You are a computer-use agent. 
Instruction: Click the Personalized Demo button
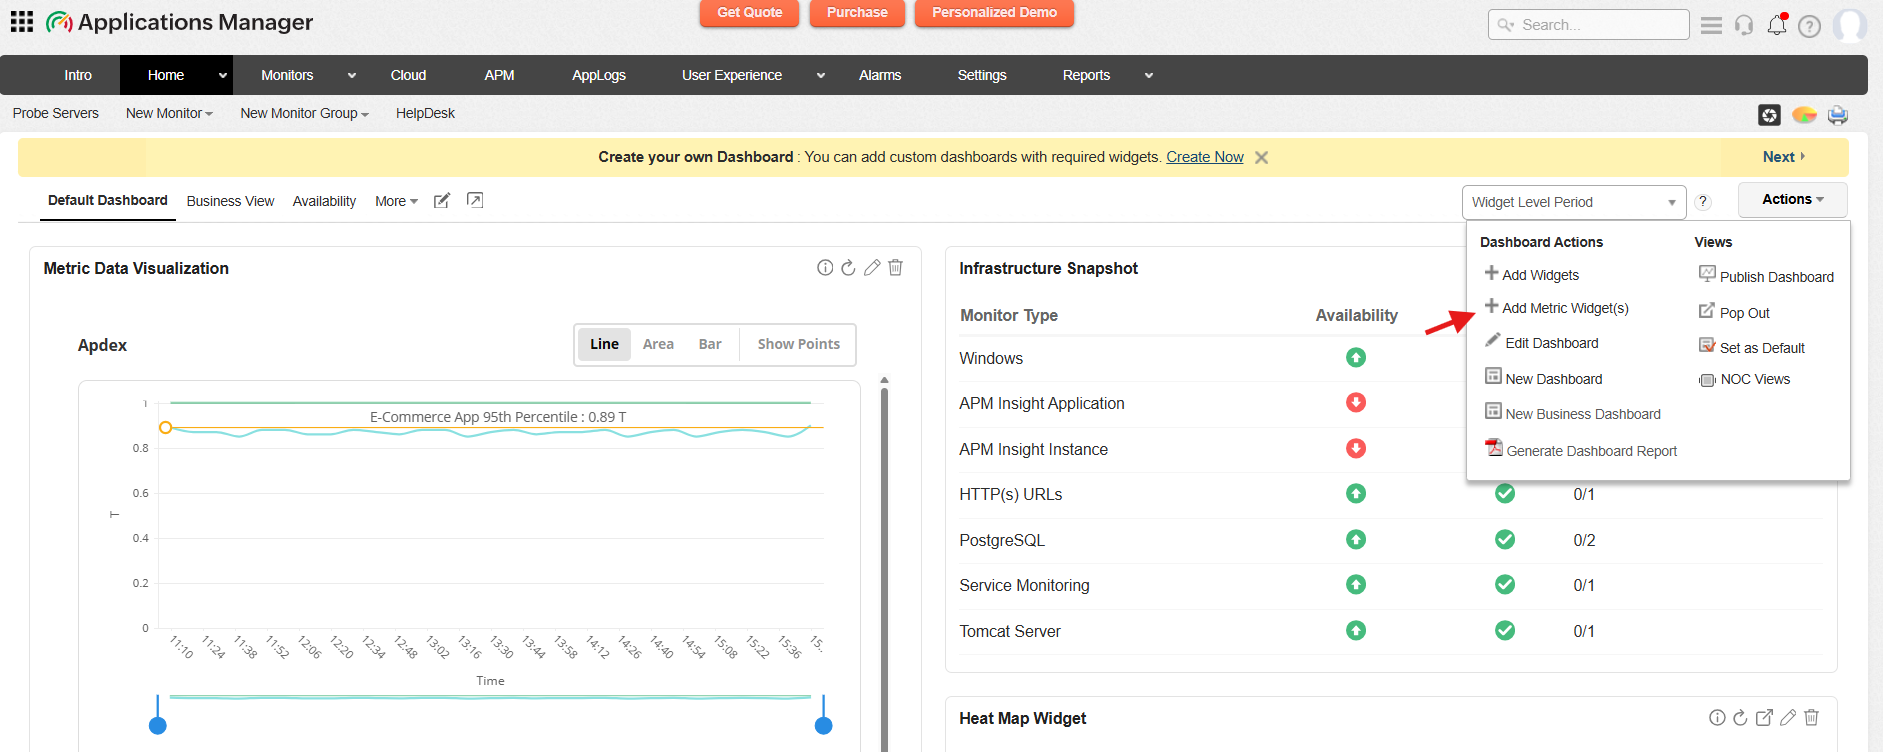(994, 13)
